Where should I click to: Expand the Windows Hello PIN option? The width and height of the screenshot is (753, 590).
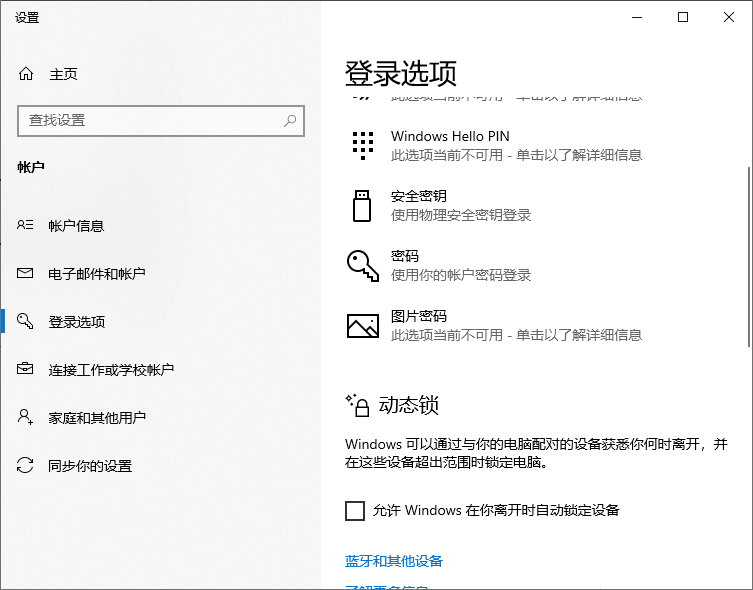[x=450, y=137]
